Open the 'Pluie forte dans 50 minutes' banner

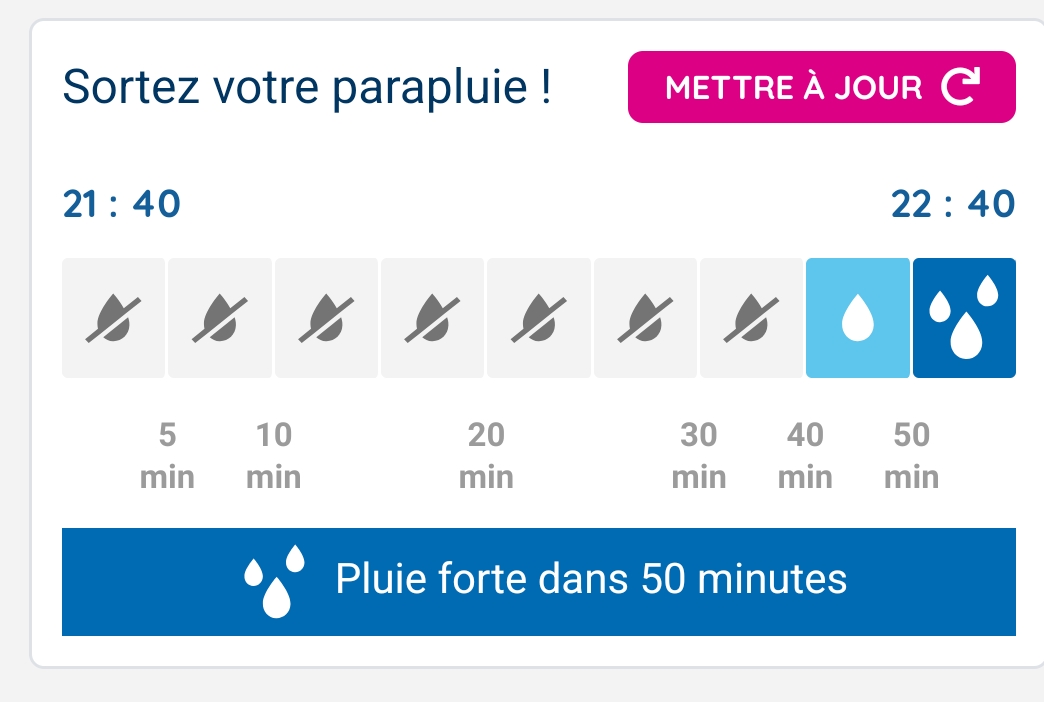pos(539,581)
